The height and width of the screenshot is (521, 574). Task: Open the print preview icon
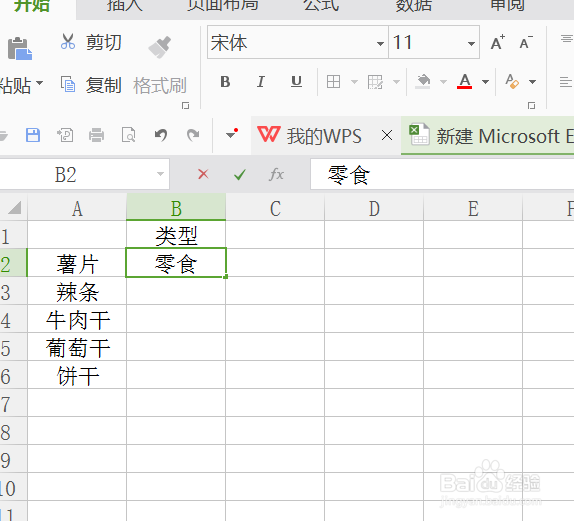(128, 135)
